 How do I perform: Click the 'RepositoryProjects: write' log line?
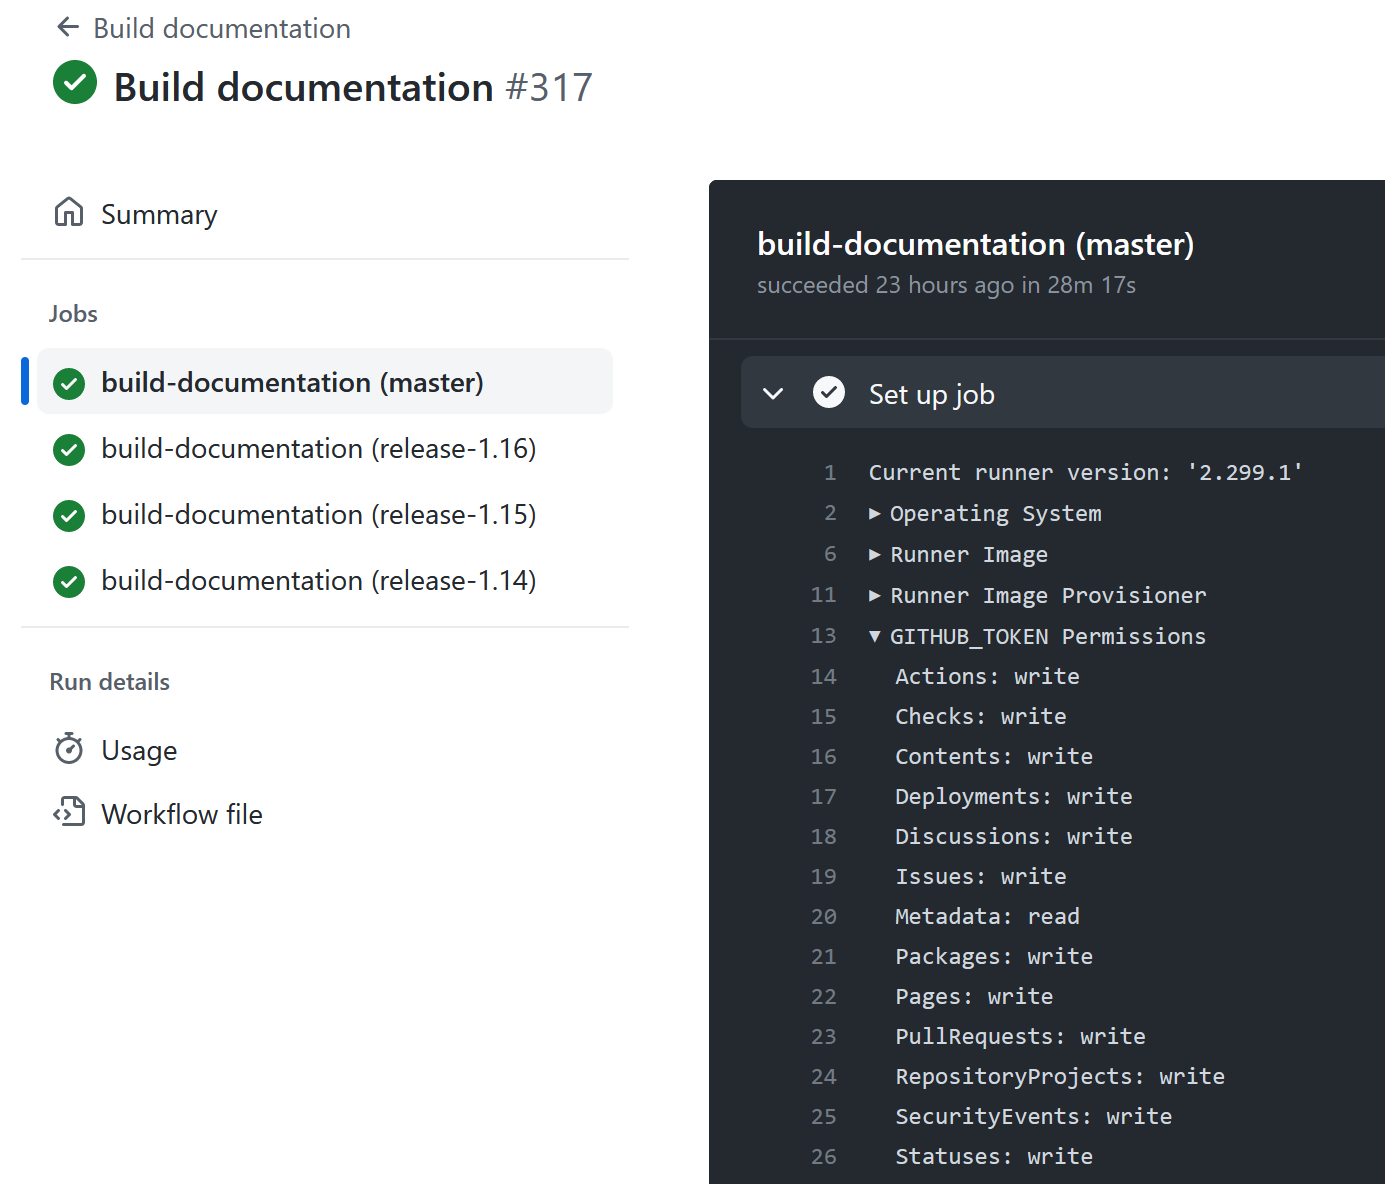point(1060,1076)
